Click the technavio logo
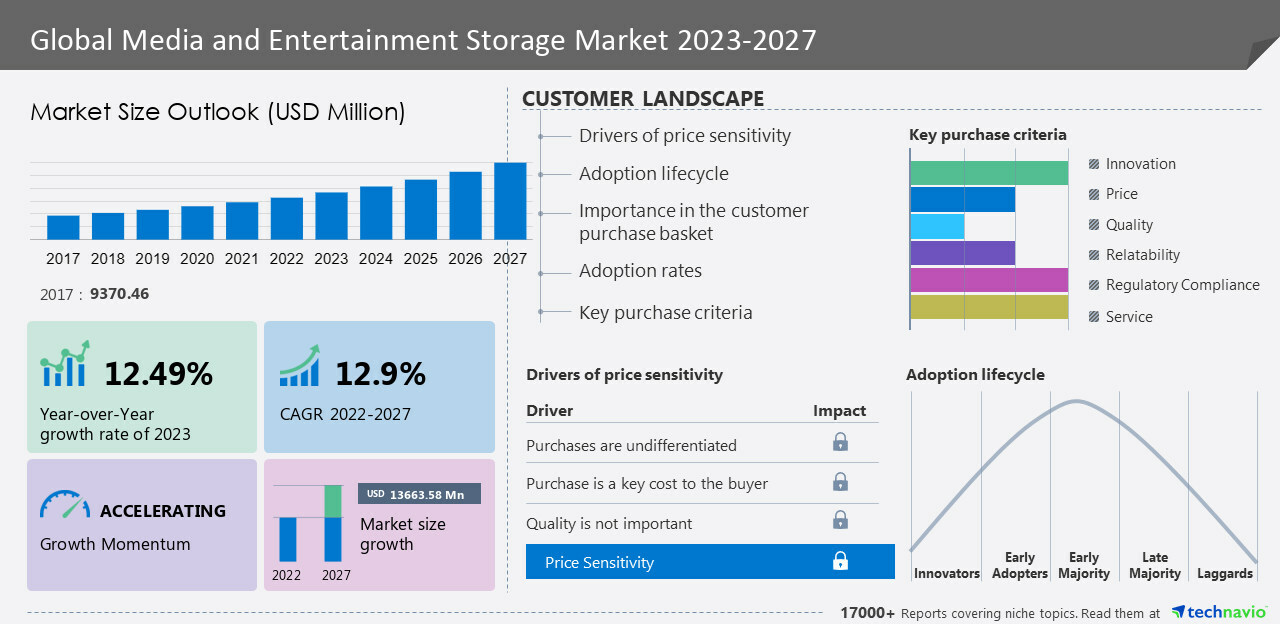 [1219, 612]
